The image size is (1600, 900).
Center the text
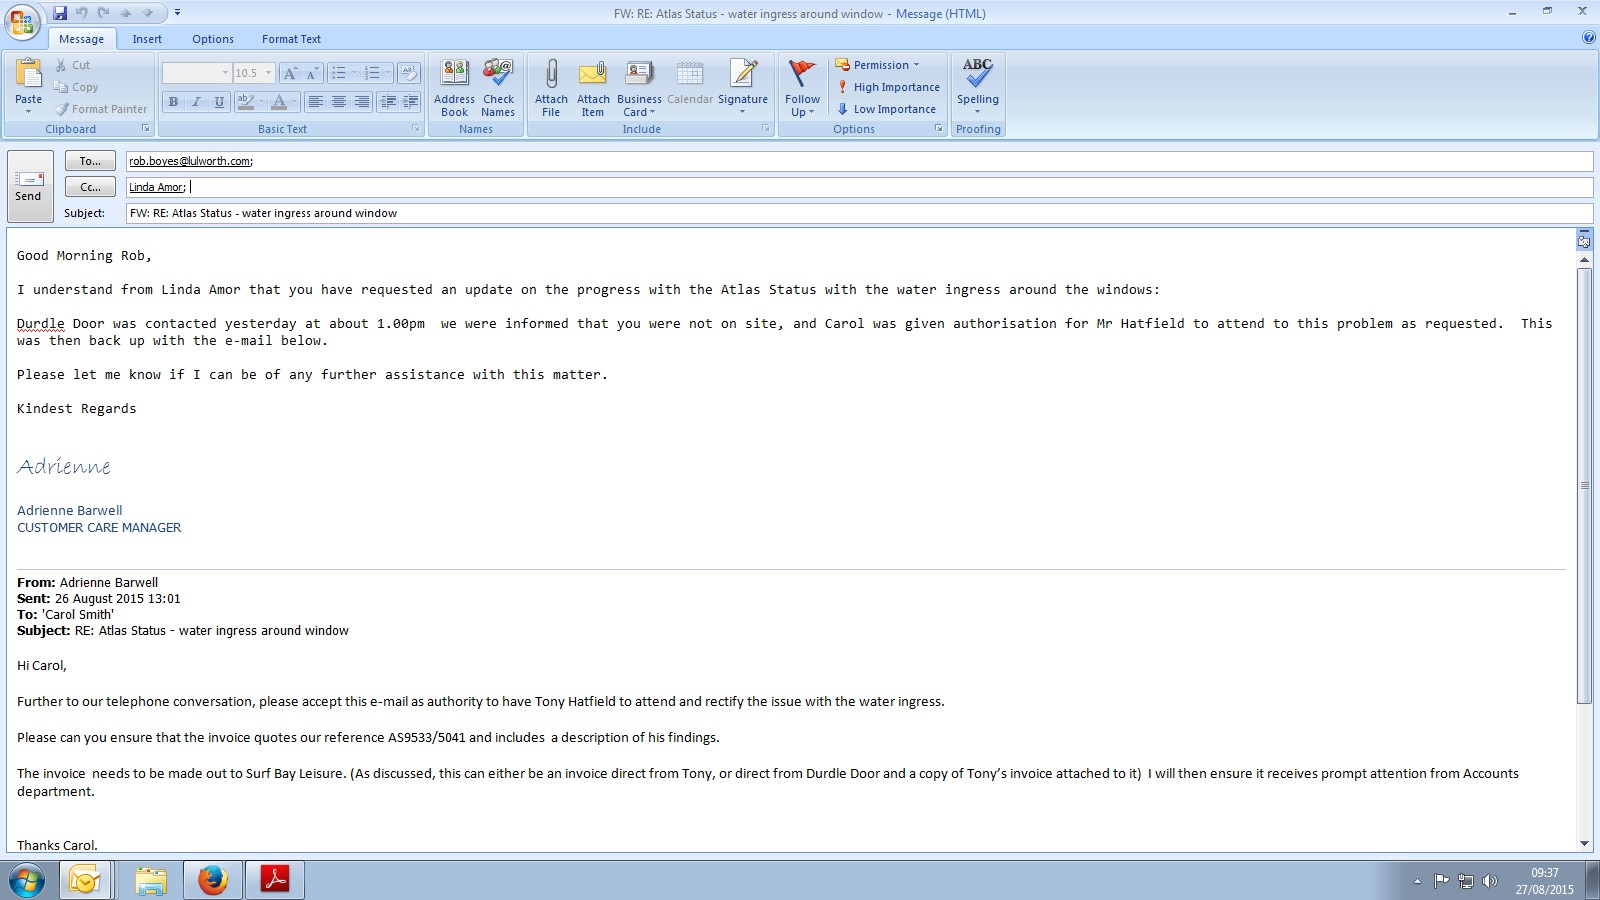pos(339,101)
